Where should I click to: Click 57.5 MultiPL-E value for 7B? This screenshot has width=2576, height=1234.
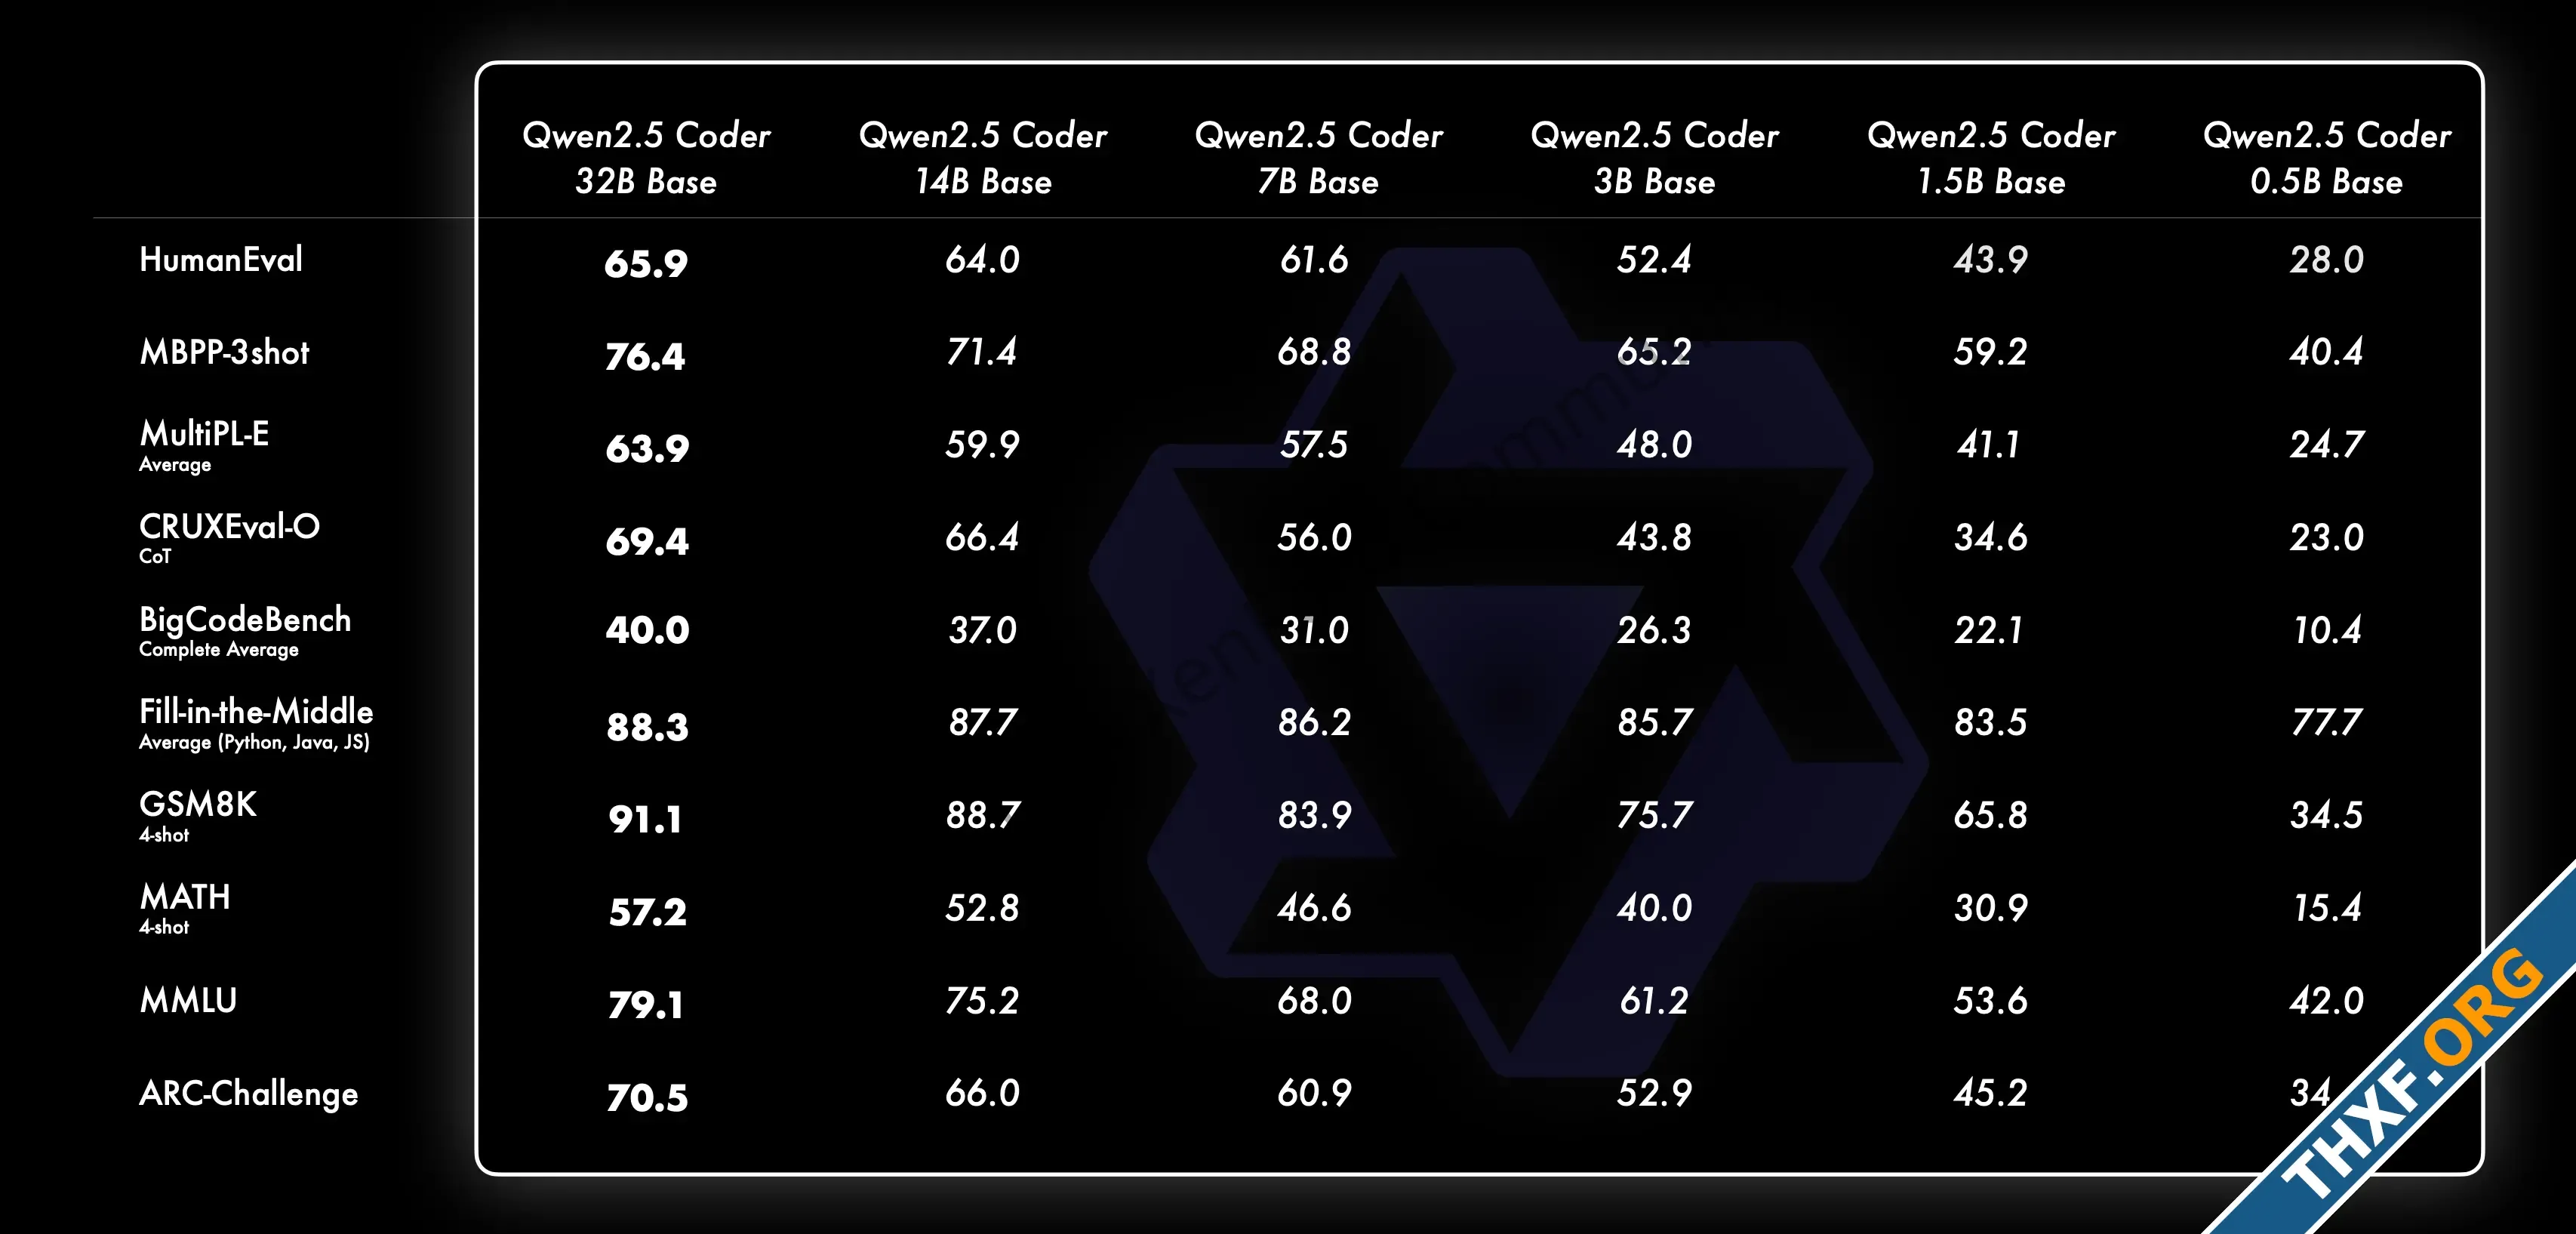1315,445
